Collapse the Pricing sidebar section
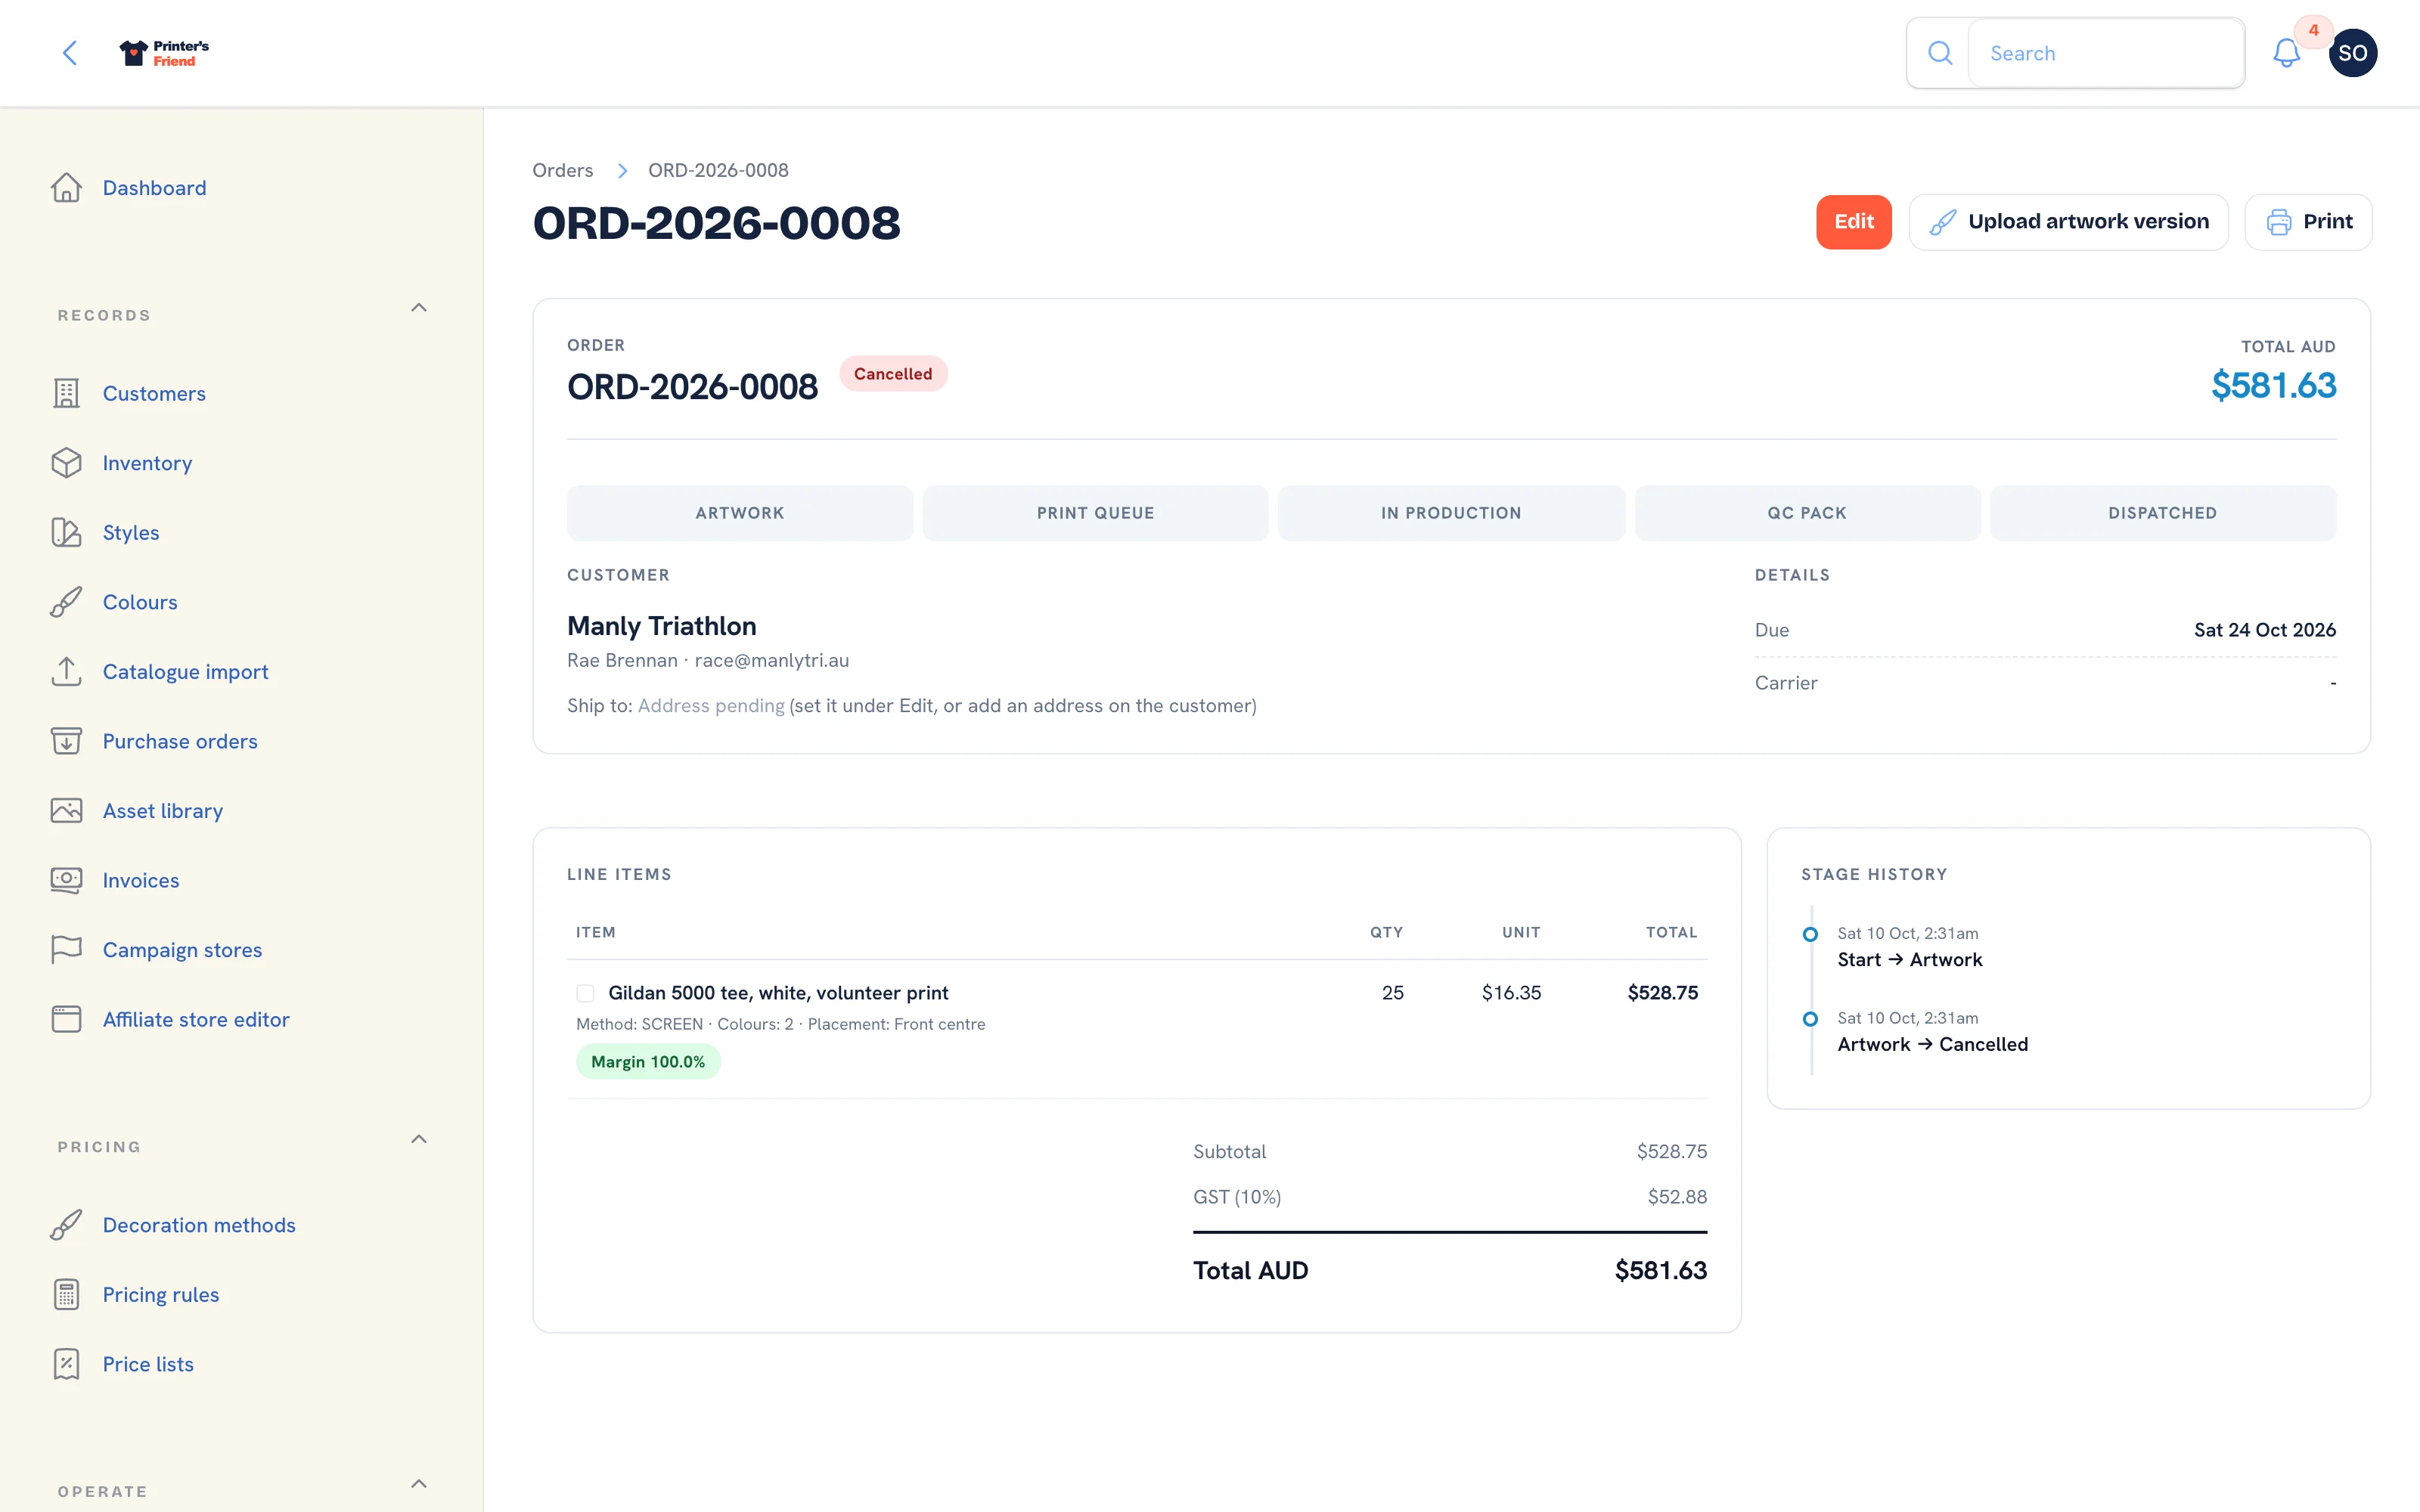Screen dimensions: 2420x1512 pyautogui.click(x=419, y=1139)
